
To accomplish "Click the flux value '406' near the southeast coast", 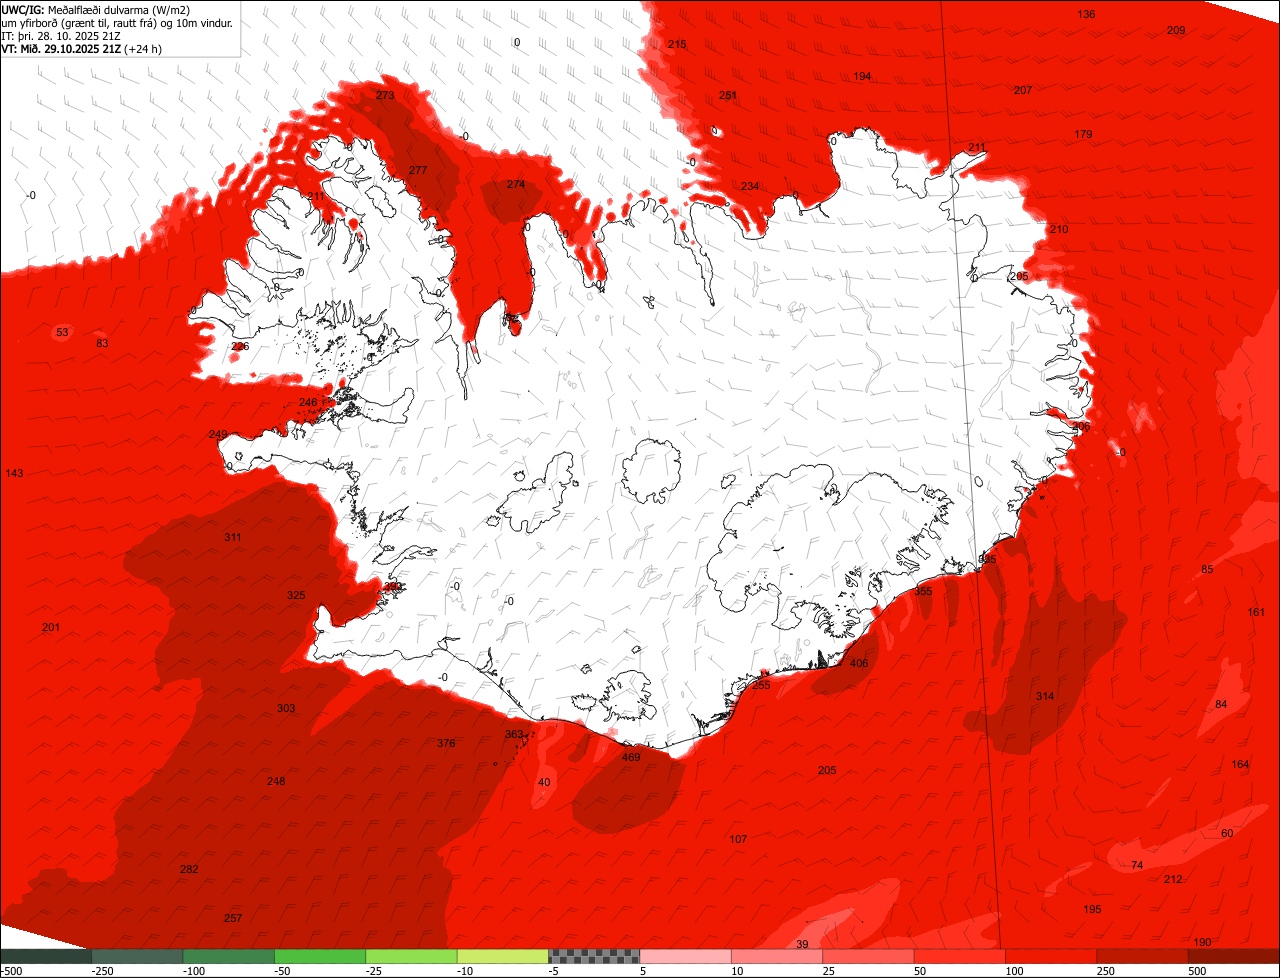I will [859, 663].
